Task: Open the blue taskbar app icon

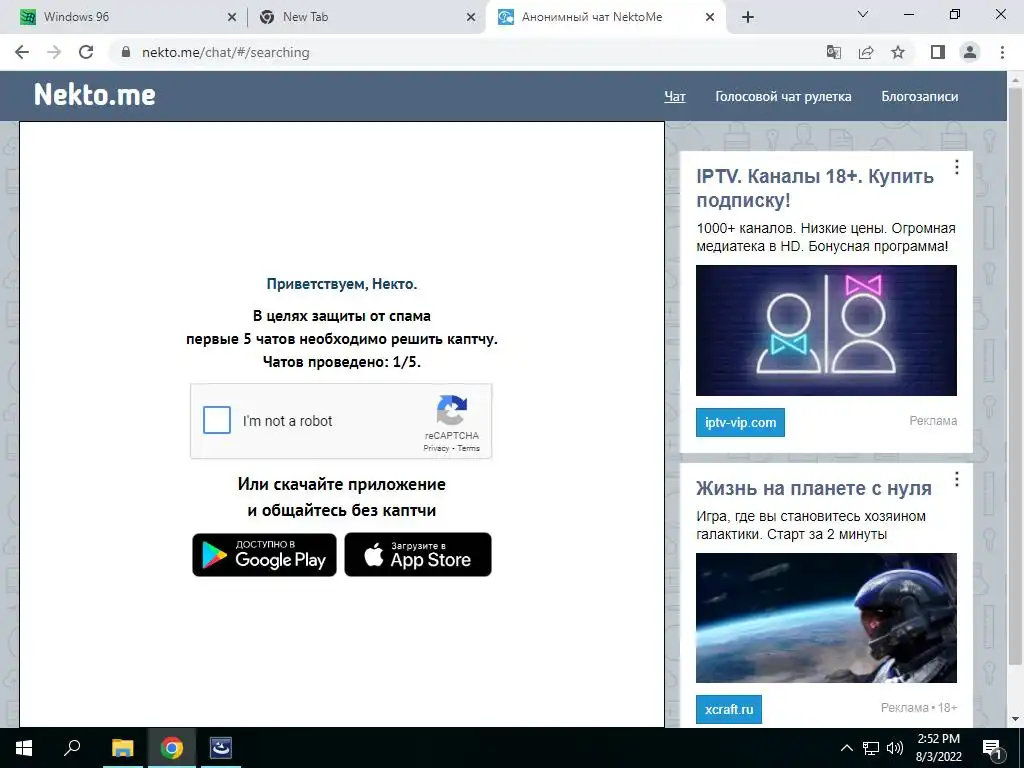Action: coord(221,748)
